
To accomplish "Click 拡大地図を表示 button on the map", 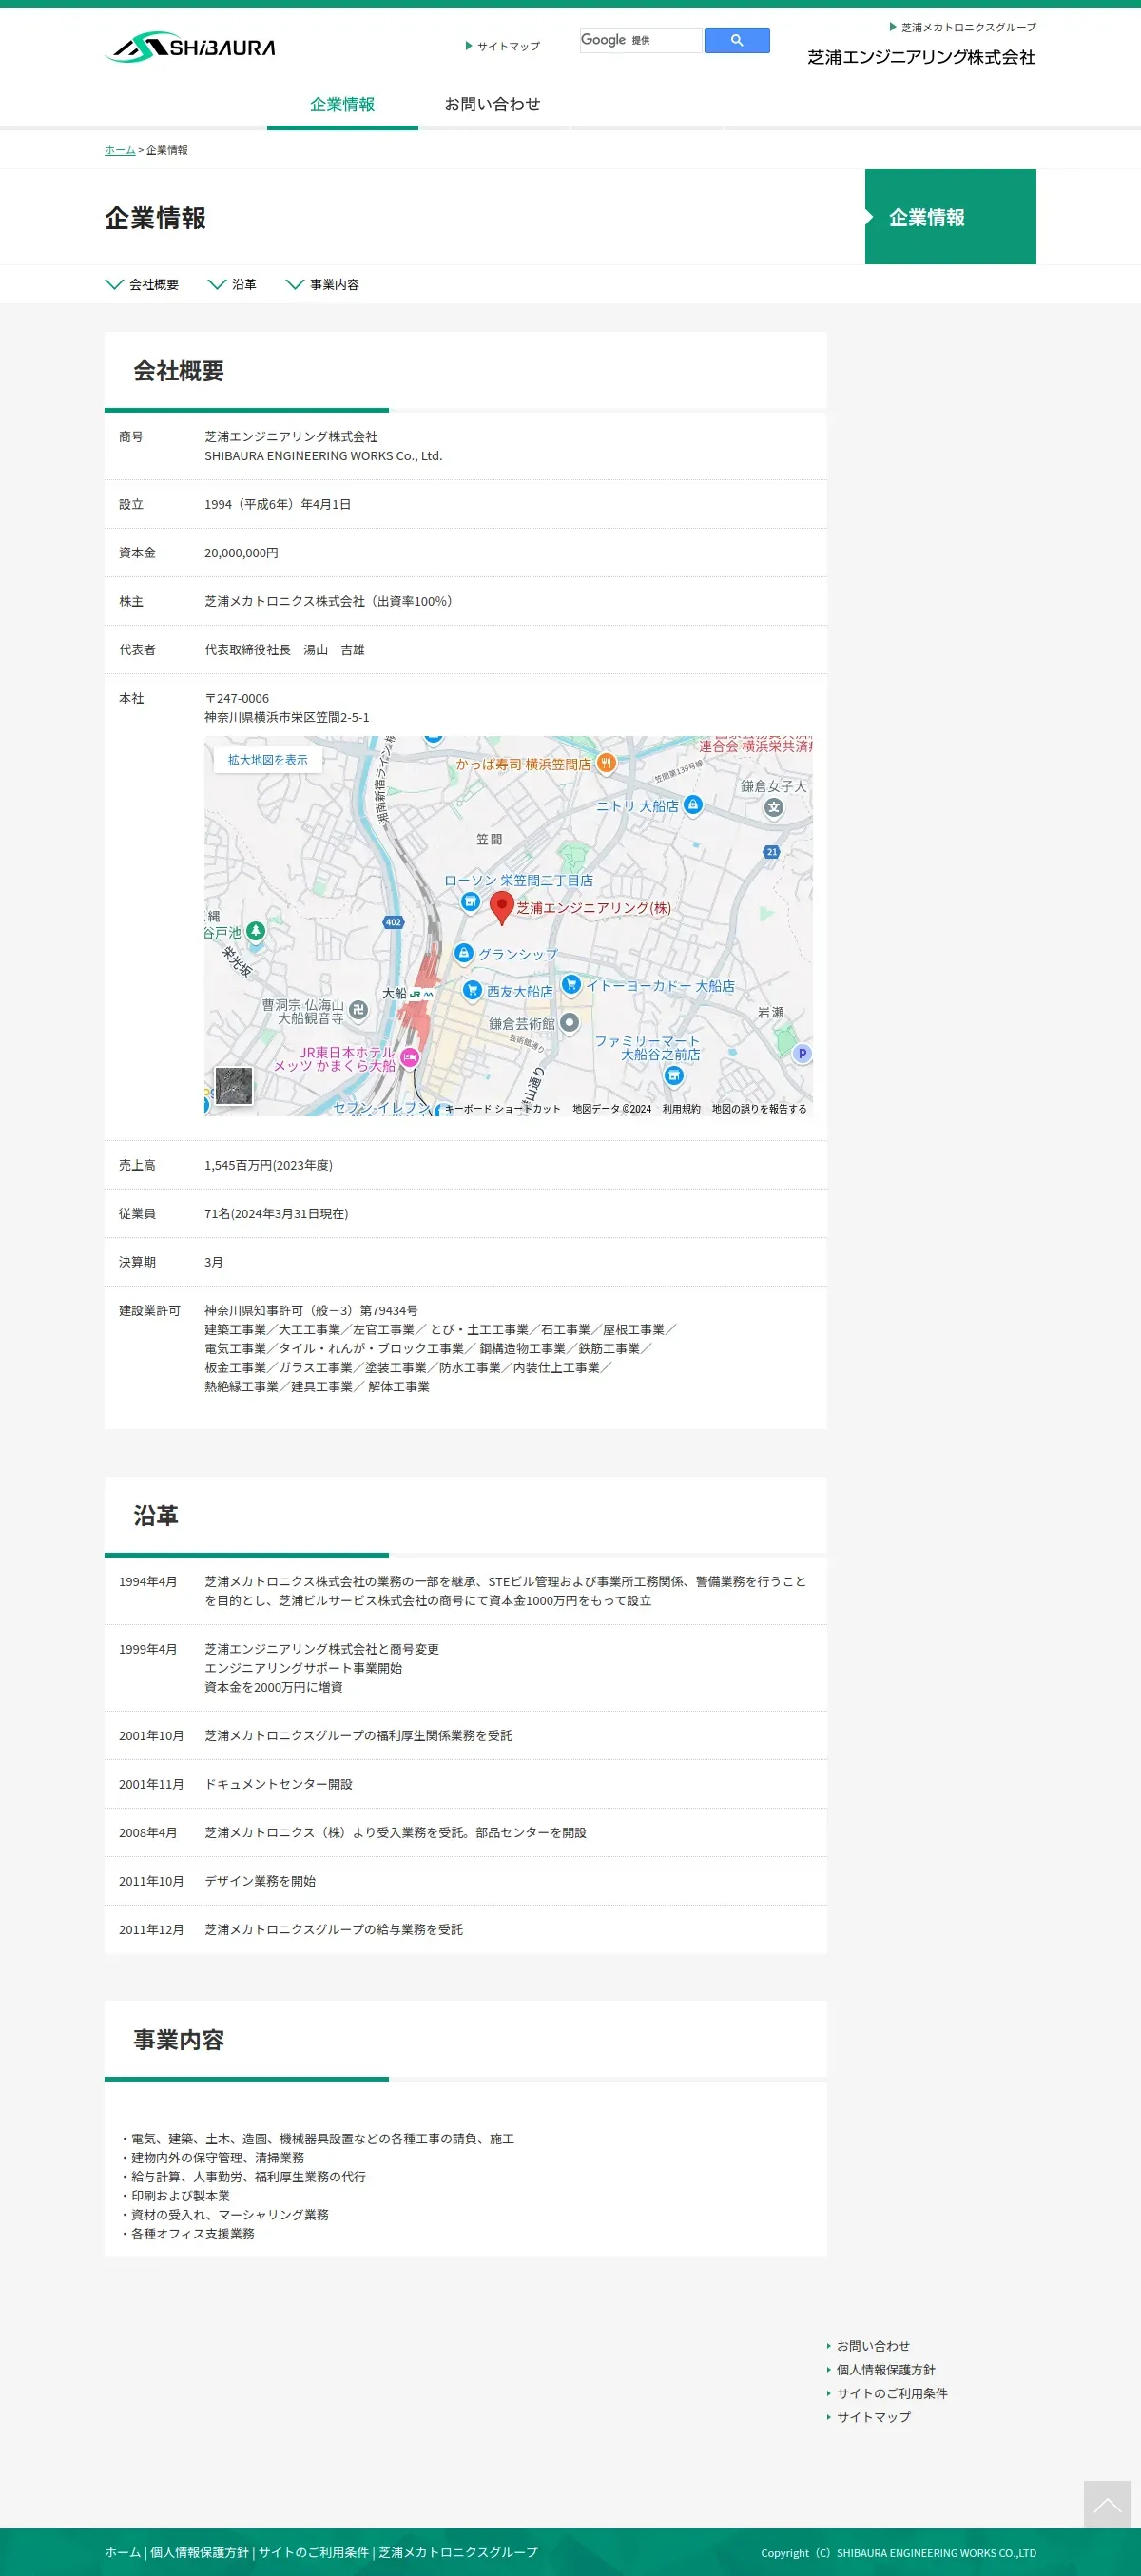I will tap(268, 760).
